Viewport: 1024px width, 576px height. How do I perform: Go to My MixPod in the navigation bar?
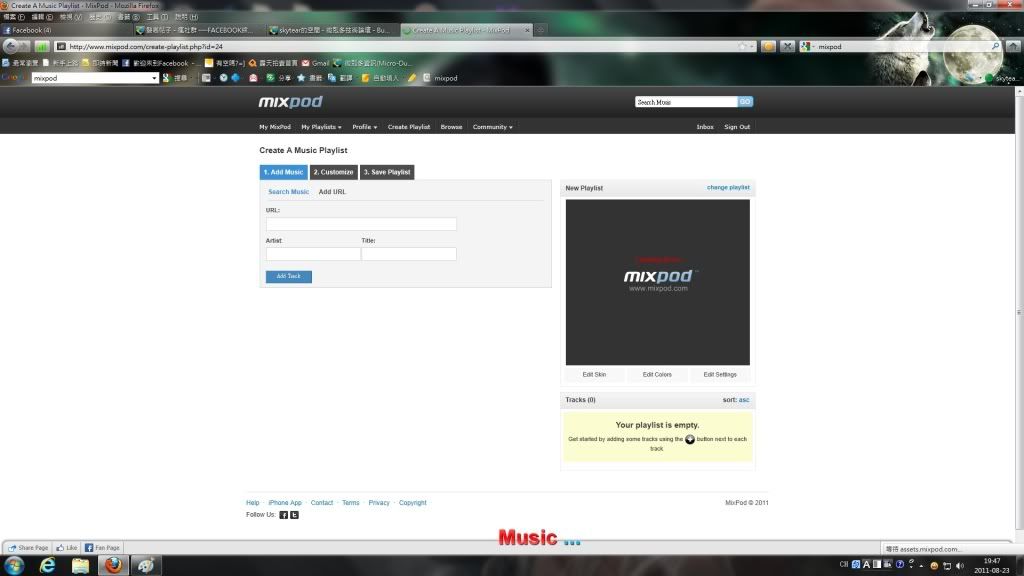click(275, 127)
